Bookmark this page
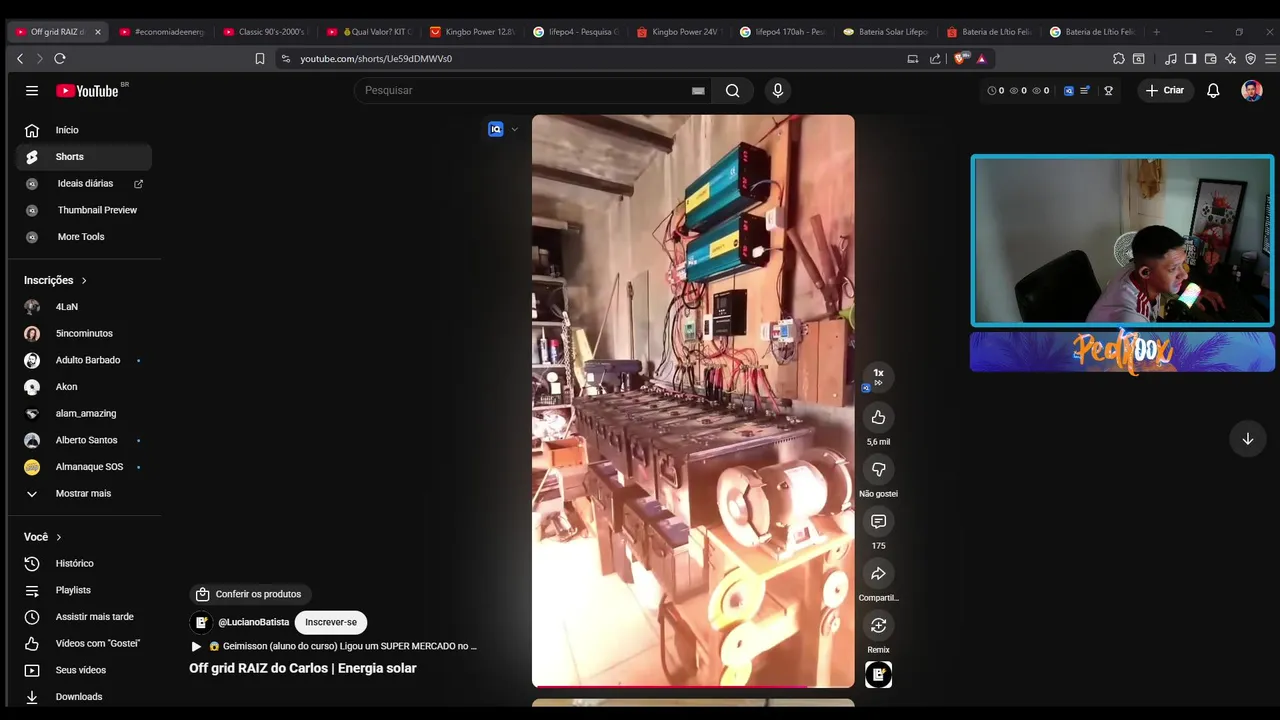This screenshot has width=1280, height=720. point(260,59)
